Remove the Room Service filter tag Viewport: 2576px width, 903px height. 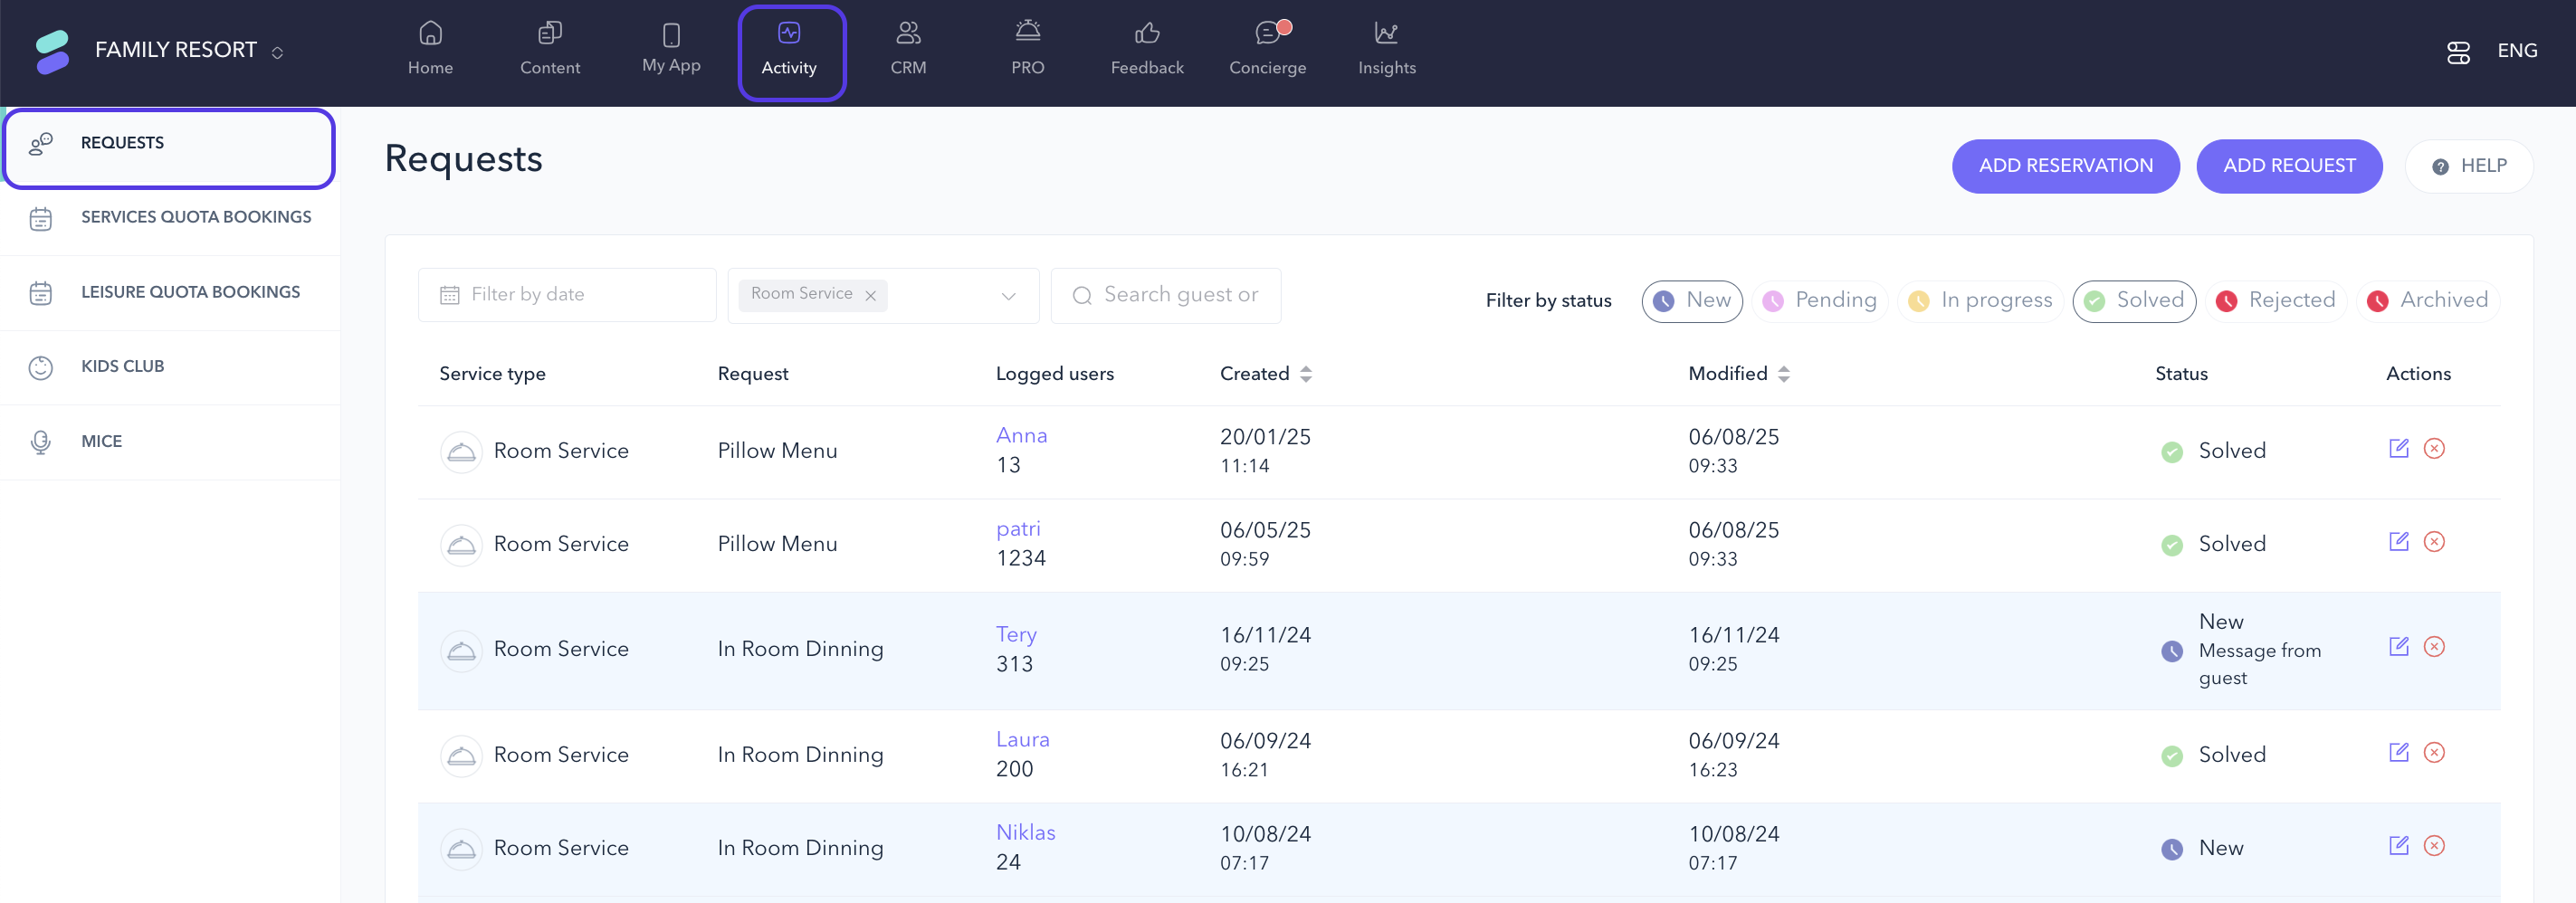[871, 296]
